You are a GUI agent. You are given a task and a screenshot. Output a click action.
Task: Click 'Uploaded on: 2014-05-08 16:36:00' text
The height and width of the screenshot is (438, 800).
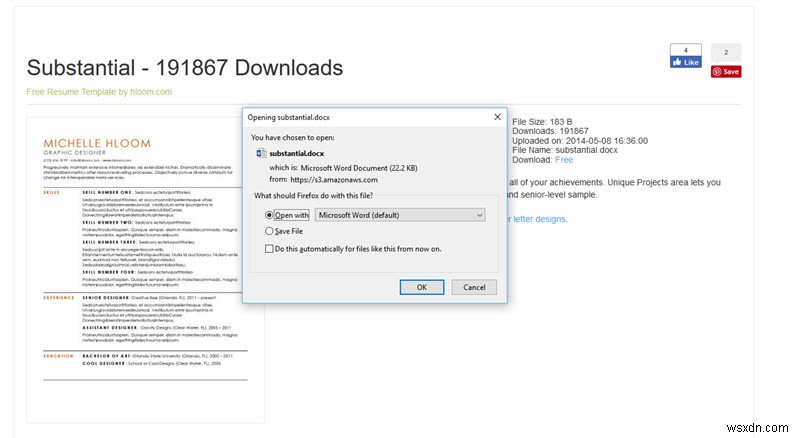point(580,141)
